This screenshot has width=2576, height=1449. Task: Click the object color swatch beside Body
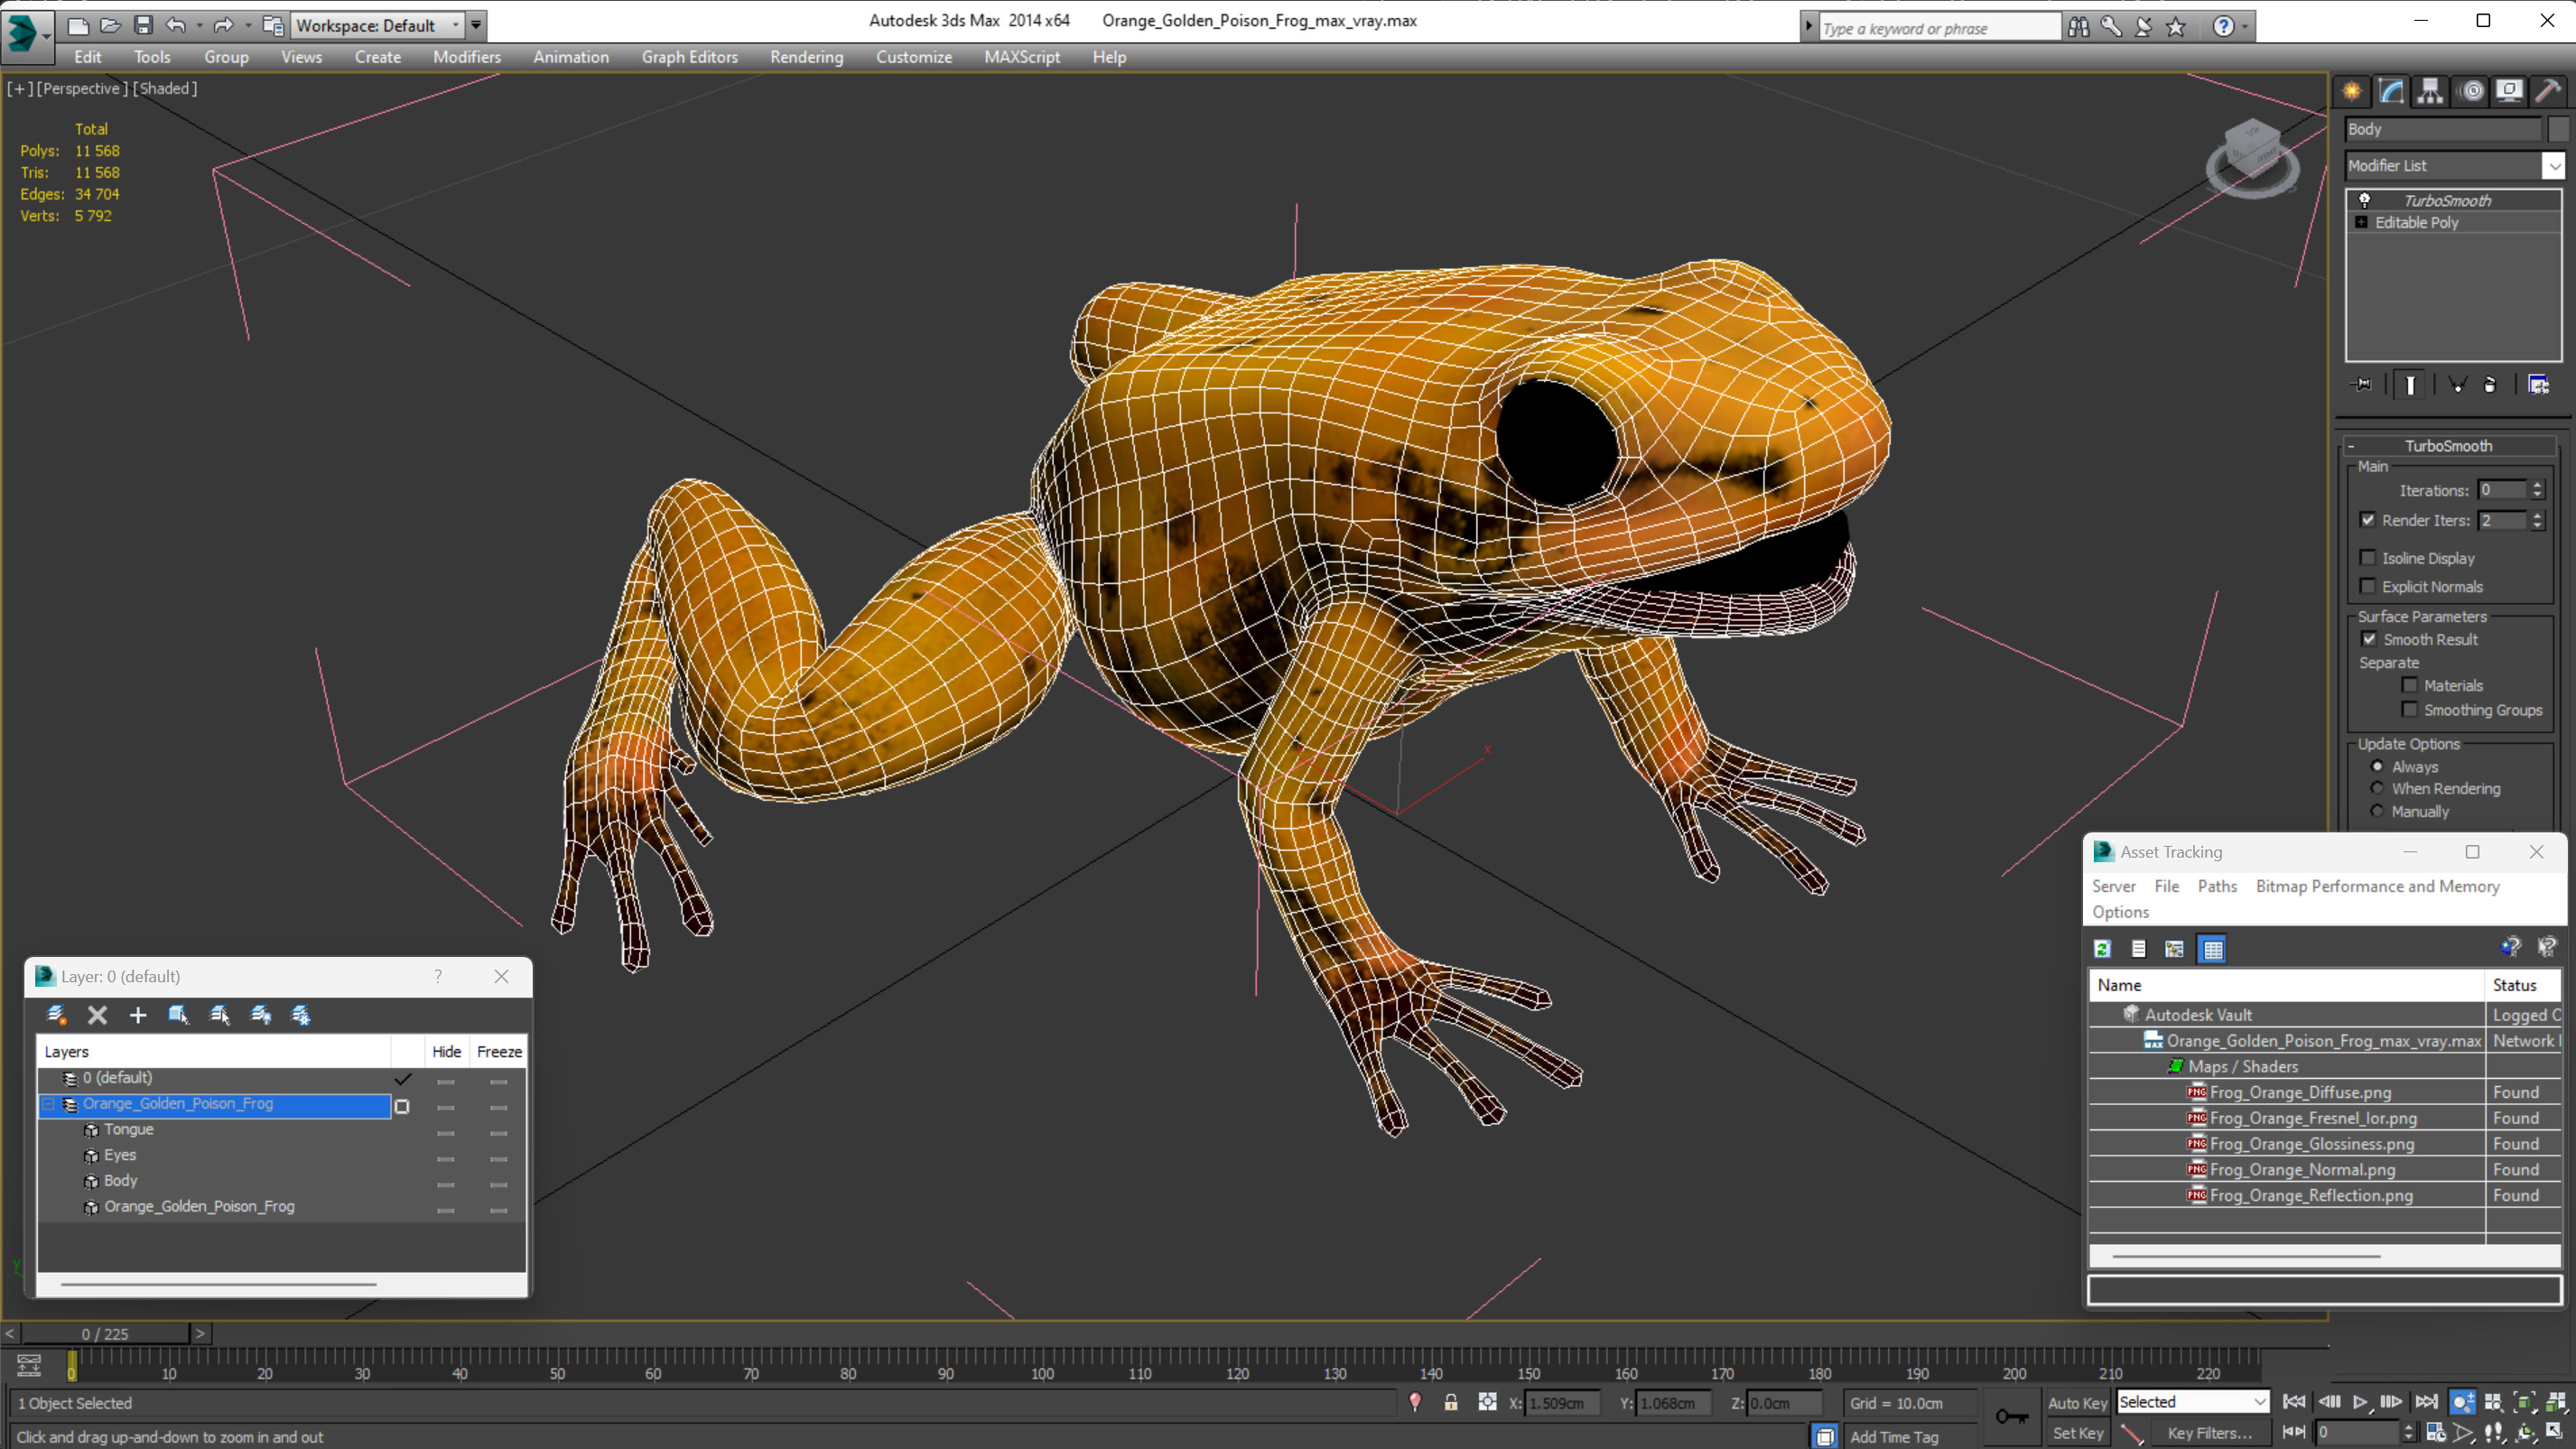(2559, 129)
